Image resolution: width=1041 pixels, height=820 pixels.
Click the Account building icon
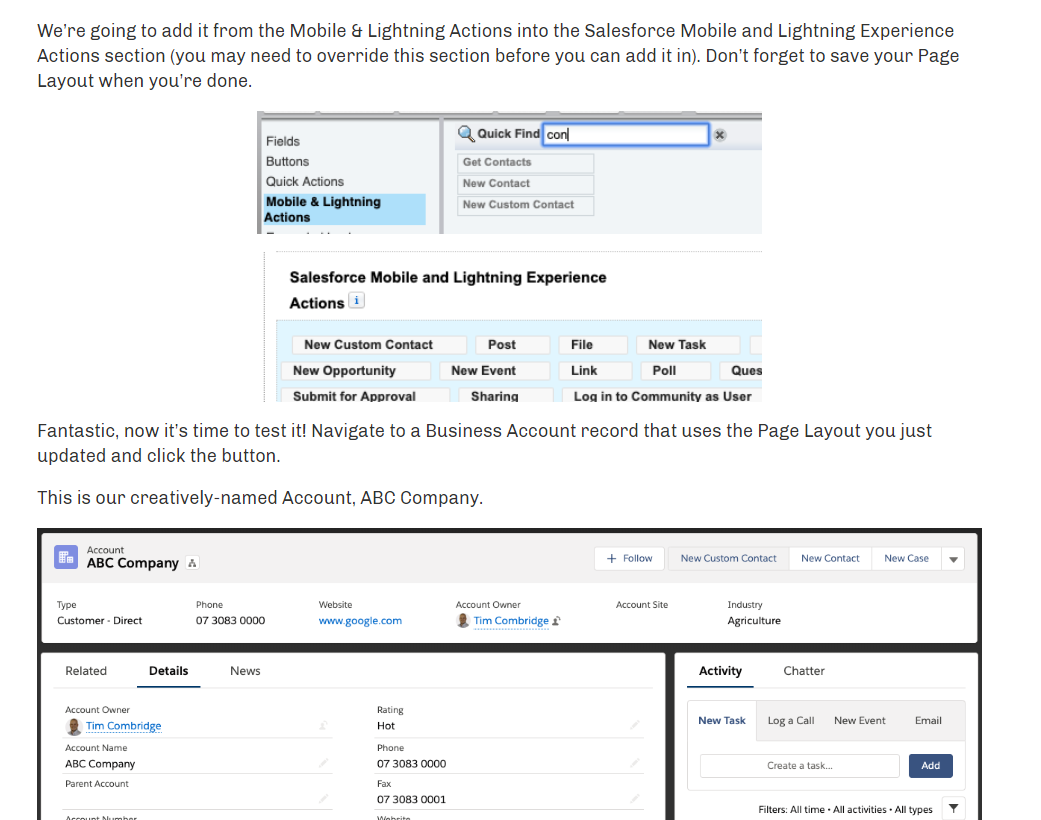click(x=66, y=557)
